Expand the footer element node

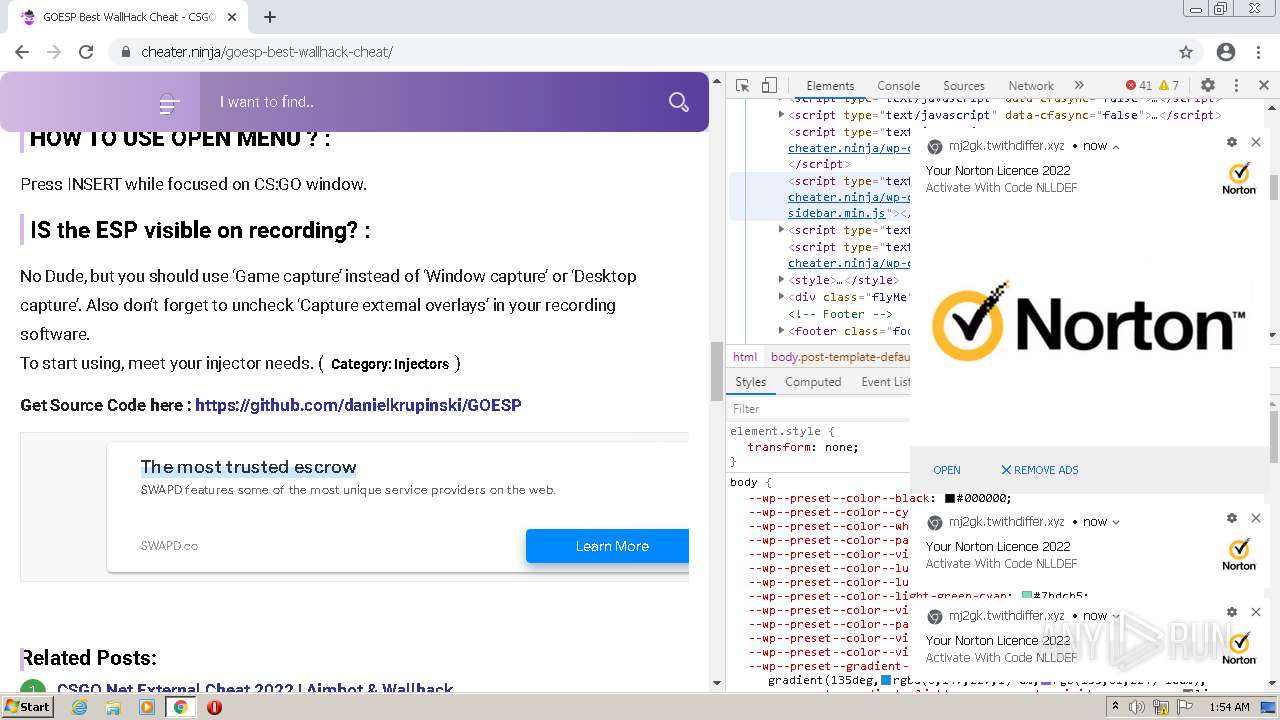pos(781,331)
